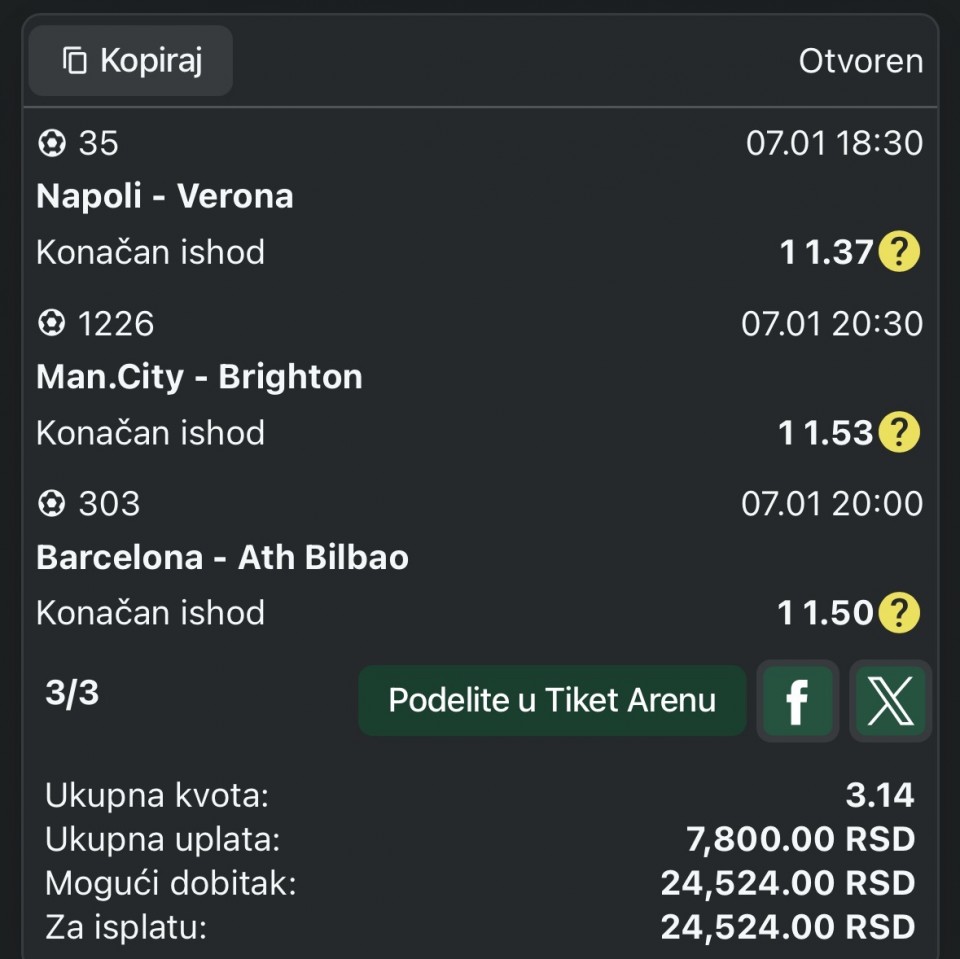The image size is (960, 959).
Task: Click soccer ball icon beside code 35
Action: (51, 144)
